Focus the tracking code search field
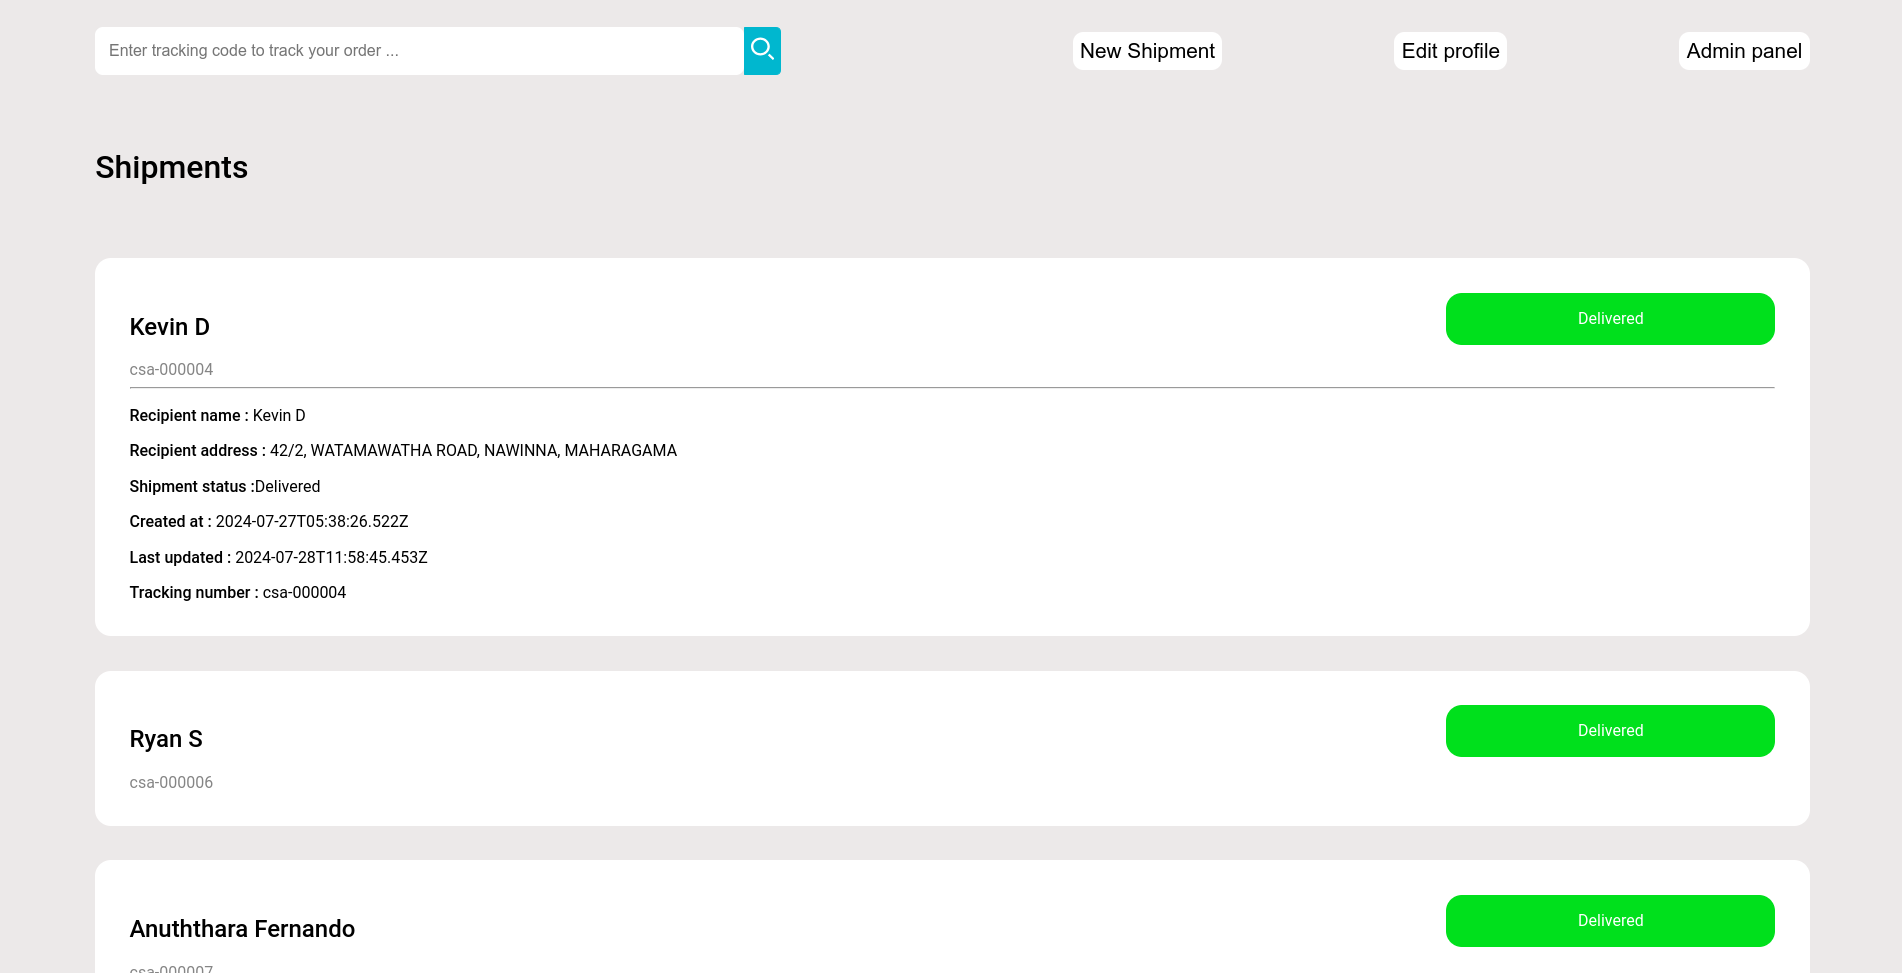Screen dimensions: 1902x973 [x=418, y=50]
